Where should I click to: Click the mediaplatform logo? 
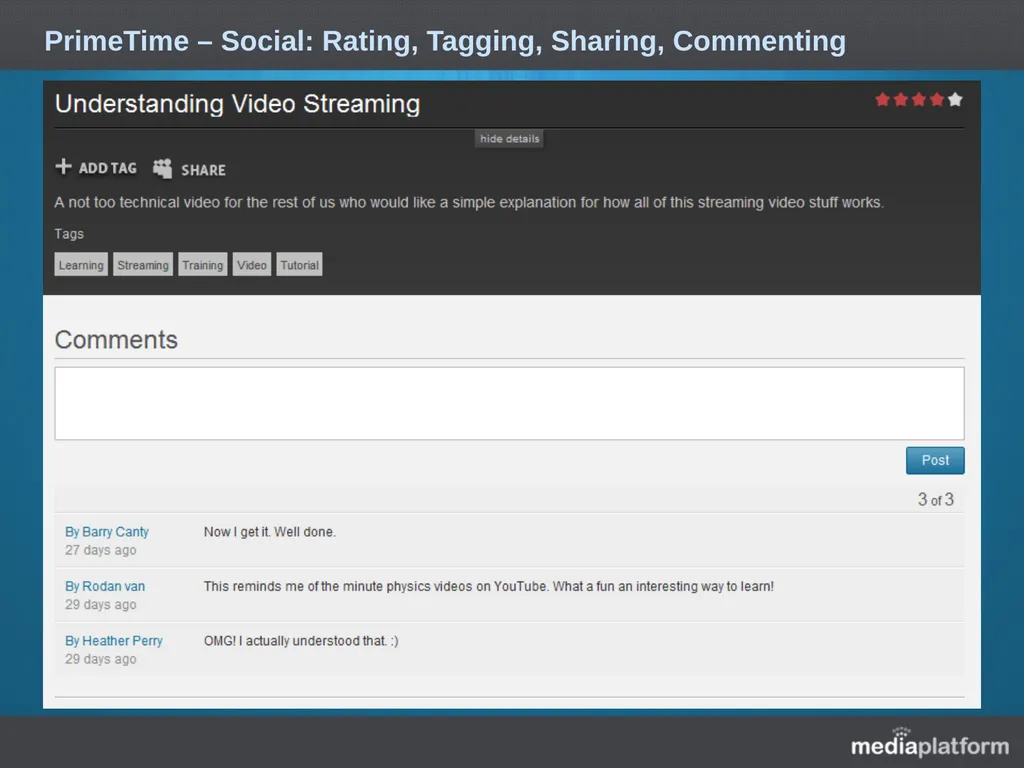[x=930, y=743]
